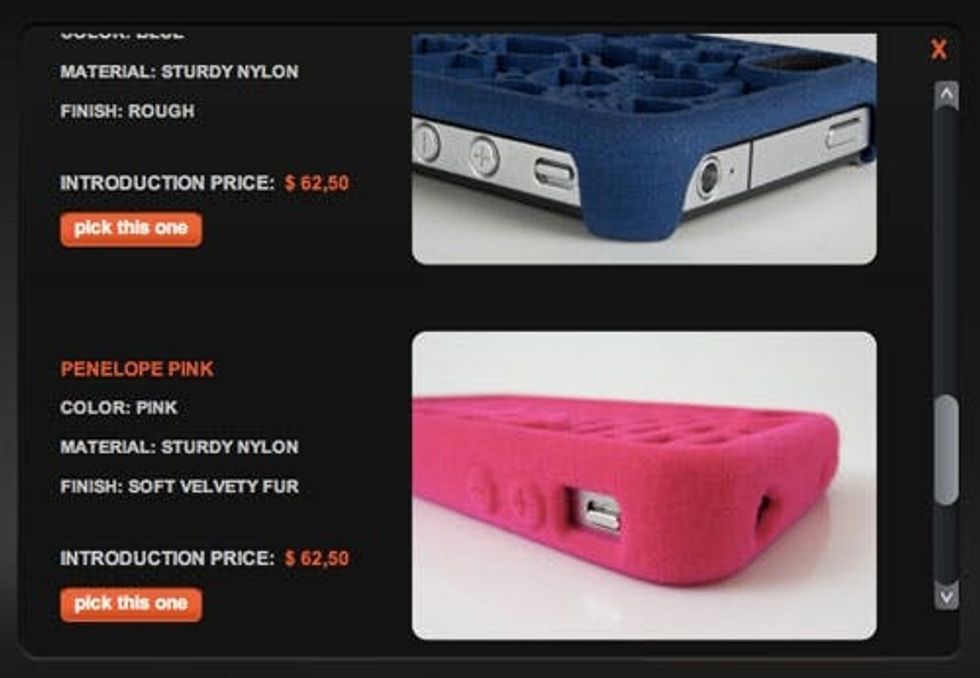
Task: Click INTRODUCTION PRICE label for pink case
Action: 168,558
